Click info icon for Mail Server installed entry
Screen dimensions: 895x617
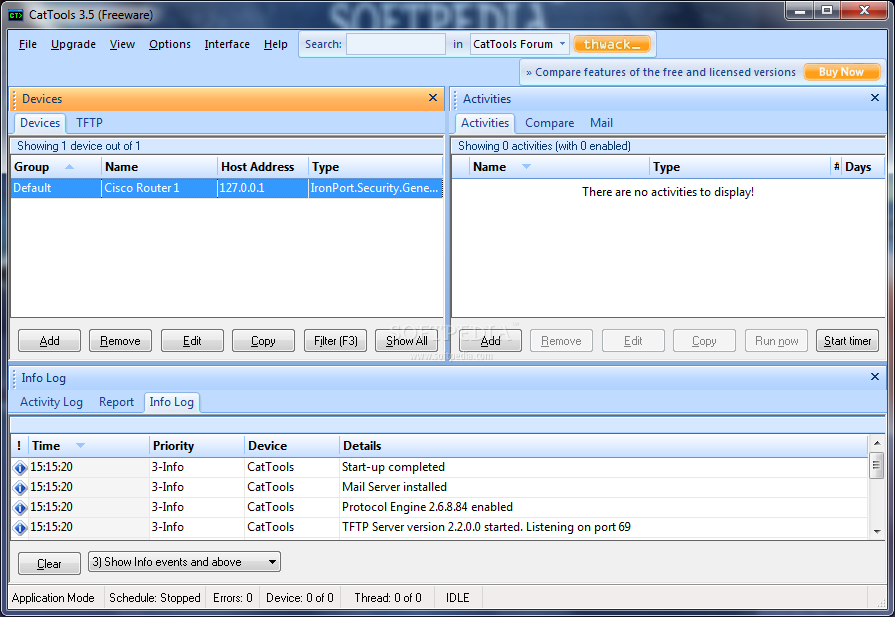pyautogui.click(x=20, y=487)
